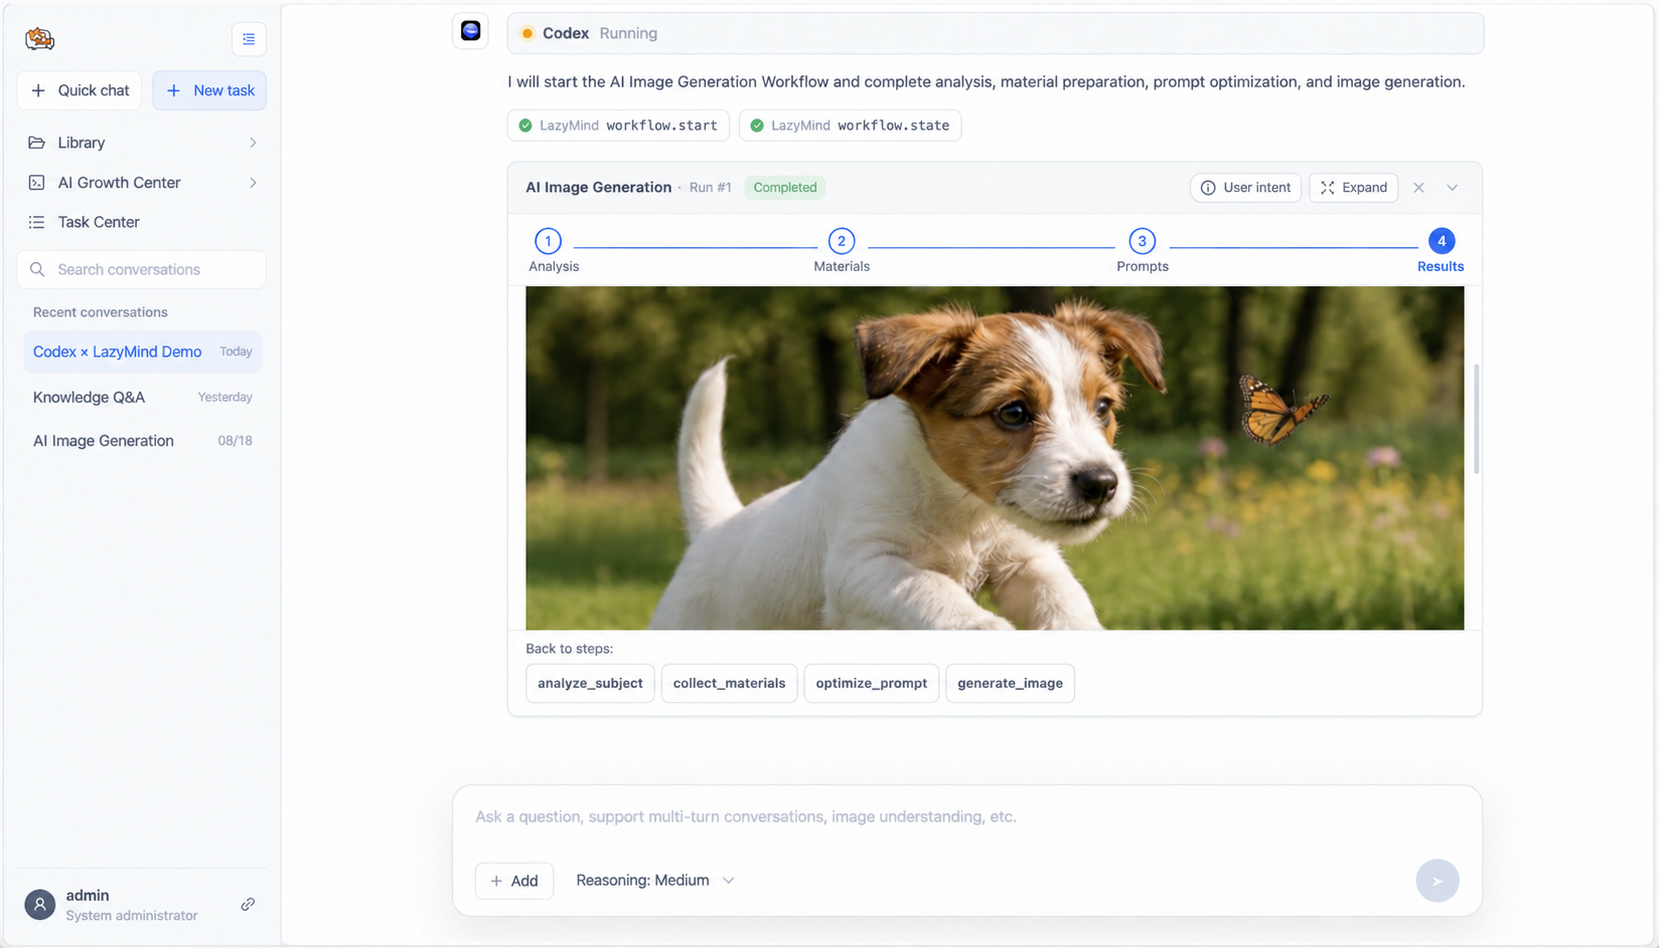This screenshot has width=1659, height=948.
Task: Click the Recent conversations heading
Action: (100, 313)
